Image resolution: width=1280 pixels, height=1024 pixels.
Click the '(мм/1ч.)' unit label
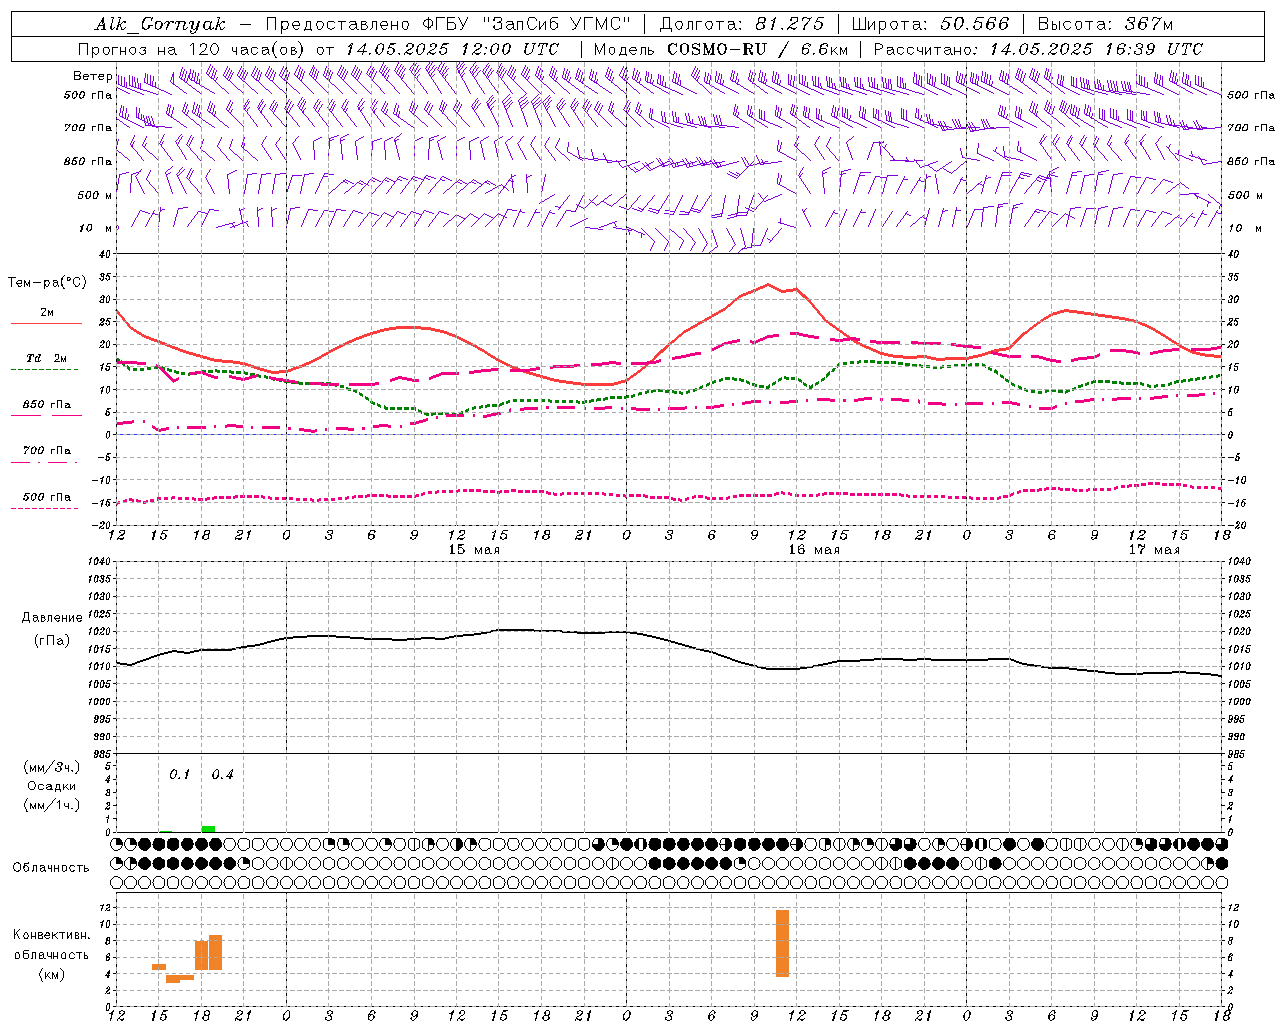(52, 805)
